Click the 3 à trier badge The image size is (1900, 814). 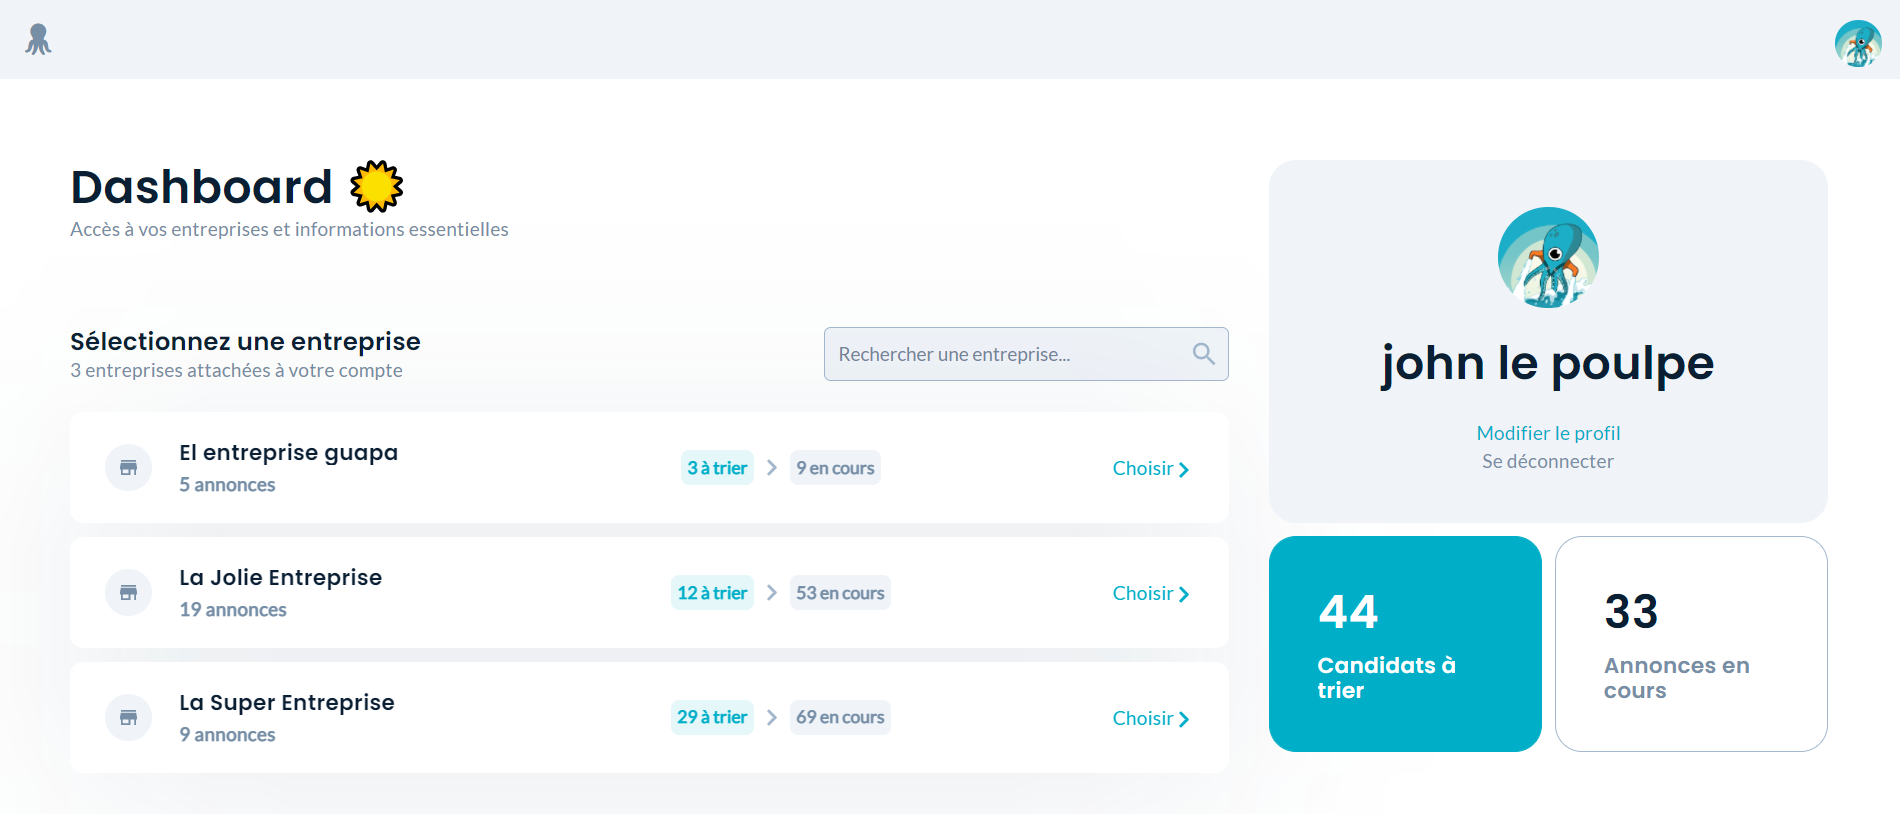(x=717, y=468)
